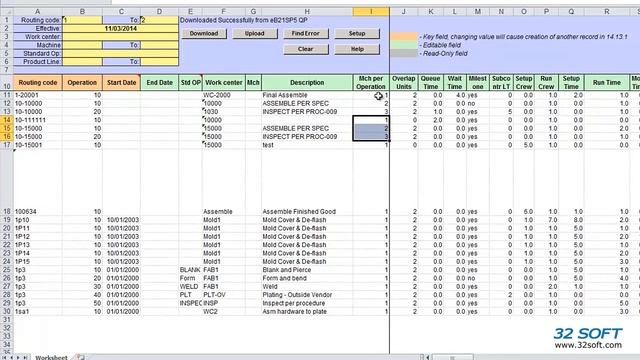
Task: Click the Plating - Outside Vendor cell
Action: pos(307,295)
